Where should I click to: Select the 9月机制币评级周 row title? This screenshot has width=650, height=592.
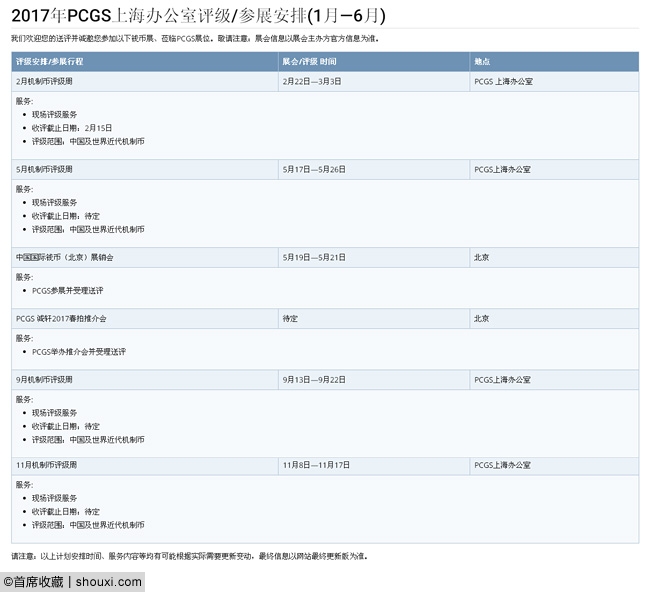click(44, 379)
